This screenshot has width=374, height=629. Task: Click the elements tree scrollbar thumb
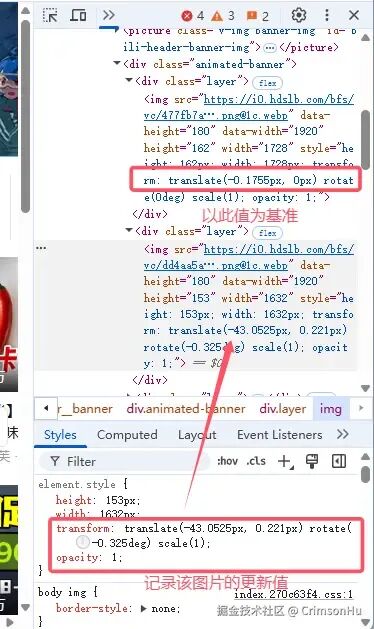pyautogui.click(x=365, y=140)
